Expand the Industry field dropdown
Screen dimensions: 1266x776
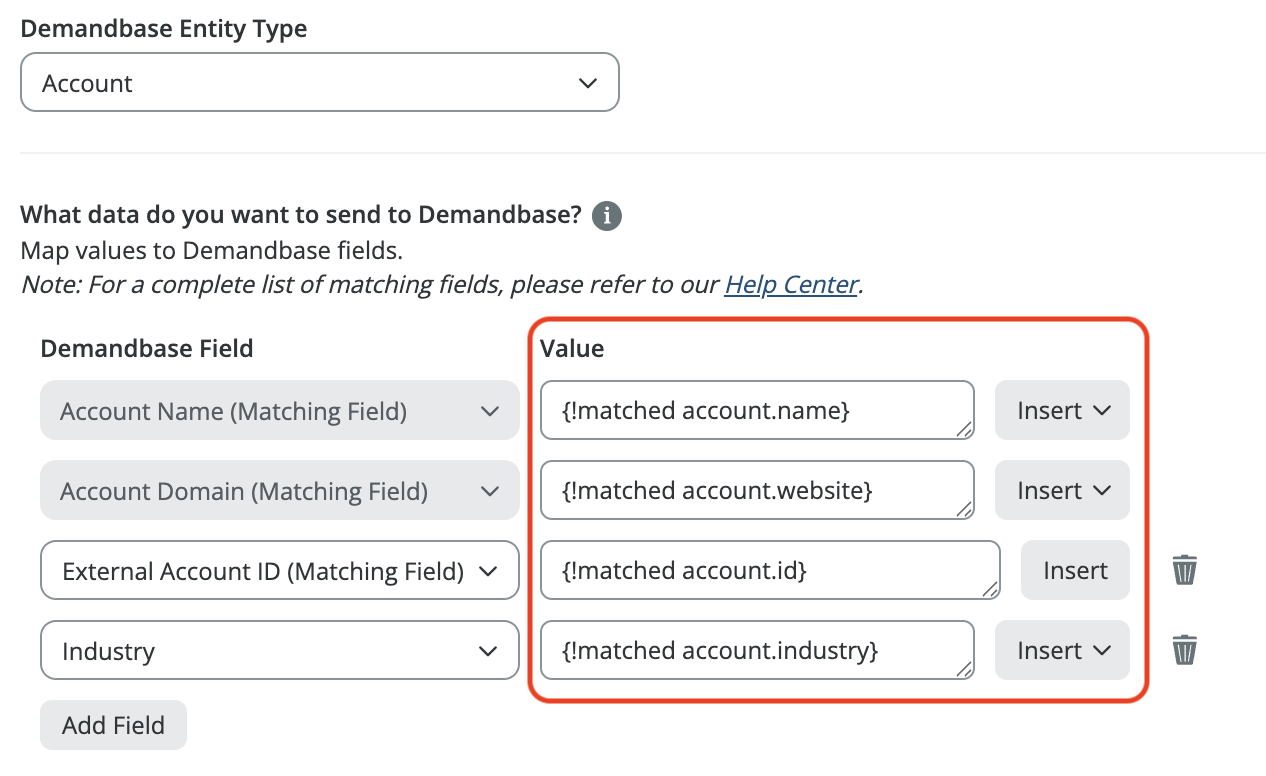[x=280, y=651]
